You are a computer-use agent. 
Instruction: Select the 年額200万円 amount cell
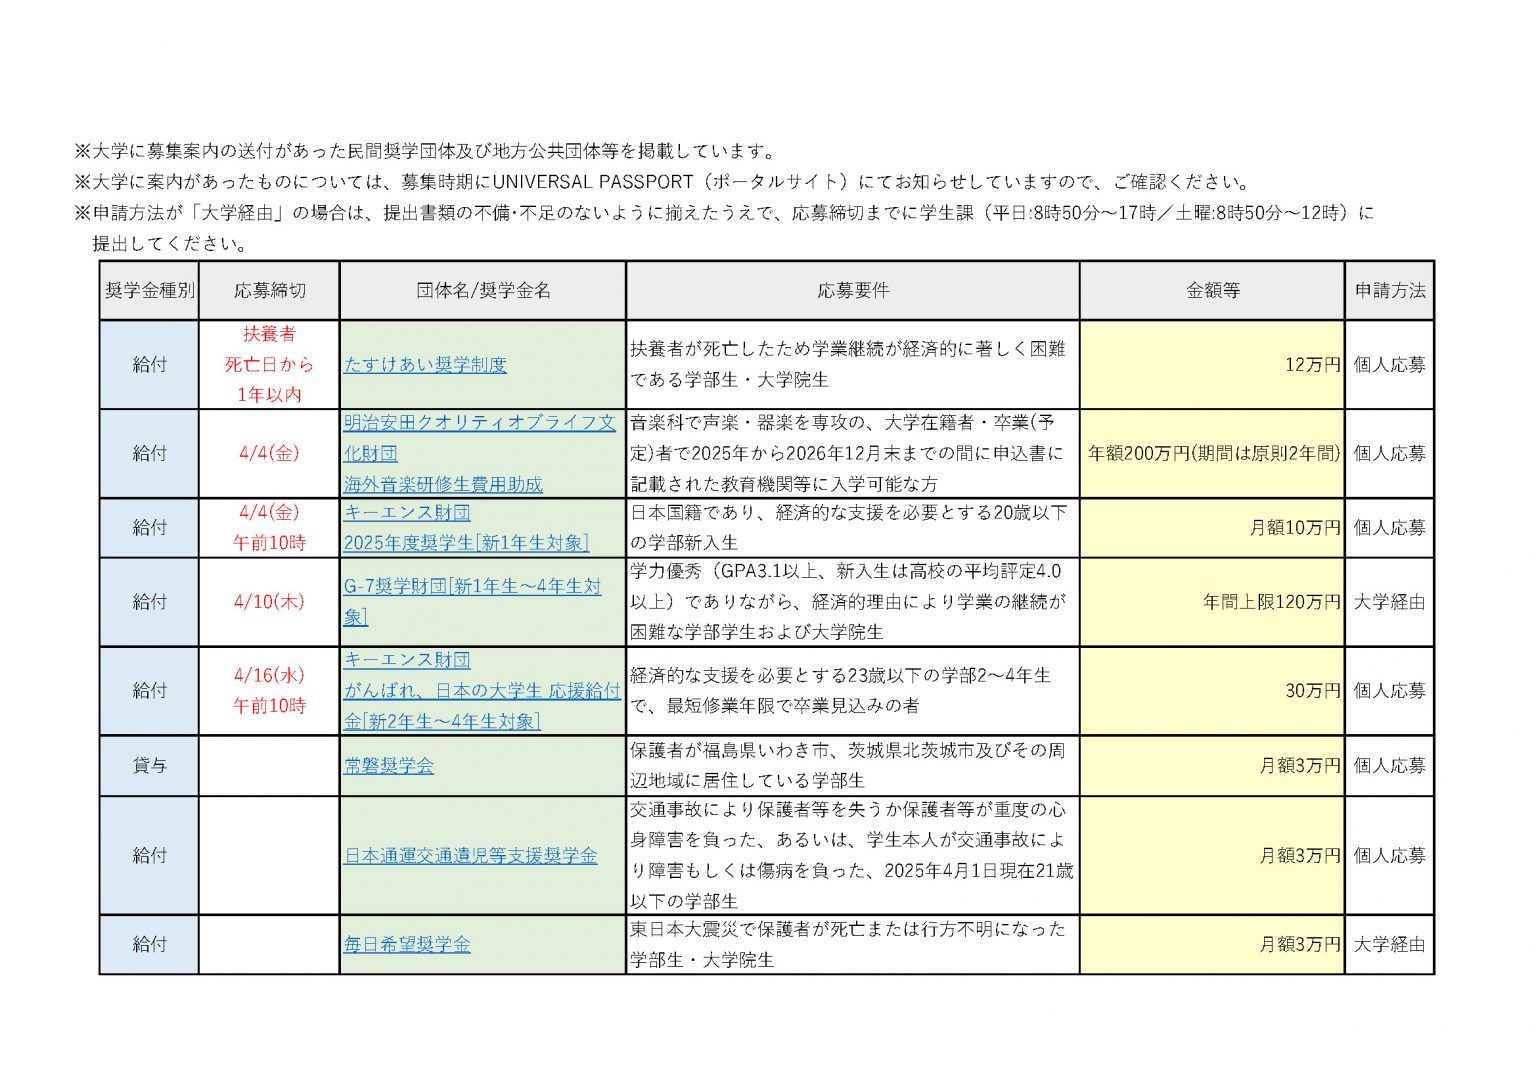[1212, 454]
